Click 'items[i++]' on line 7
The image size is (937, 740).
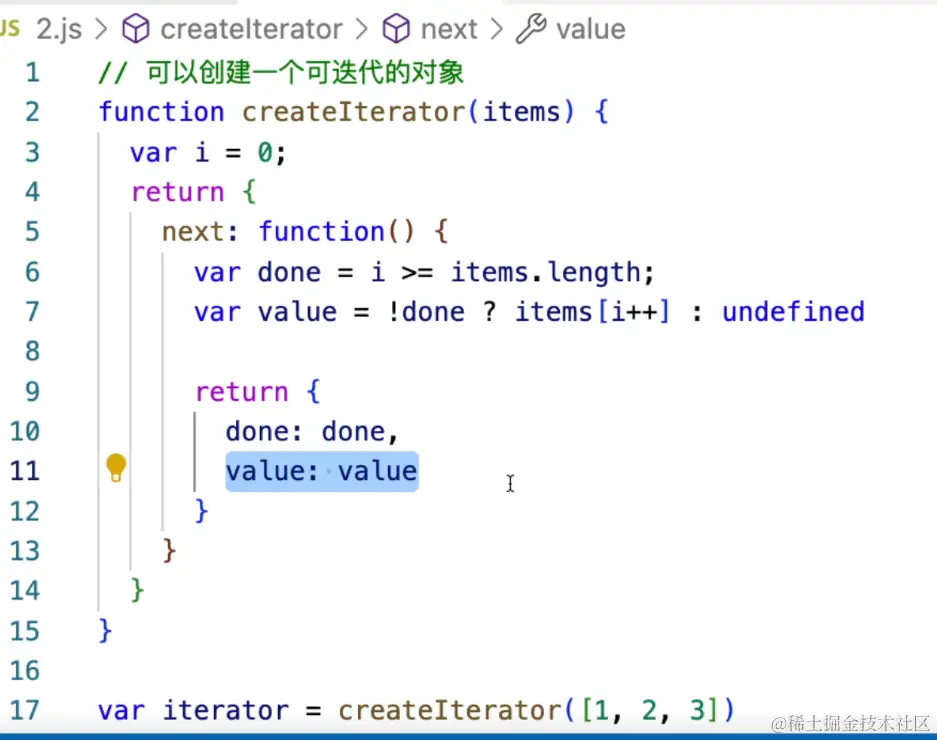pos(593,312)
